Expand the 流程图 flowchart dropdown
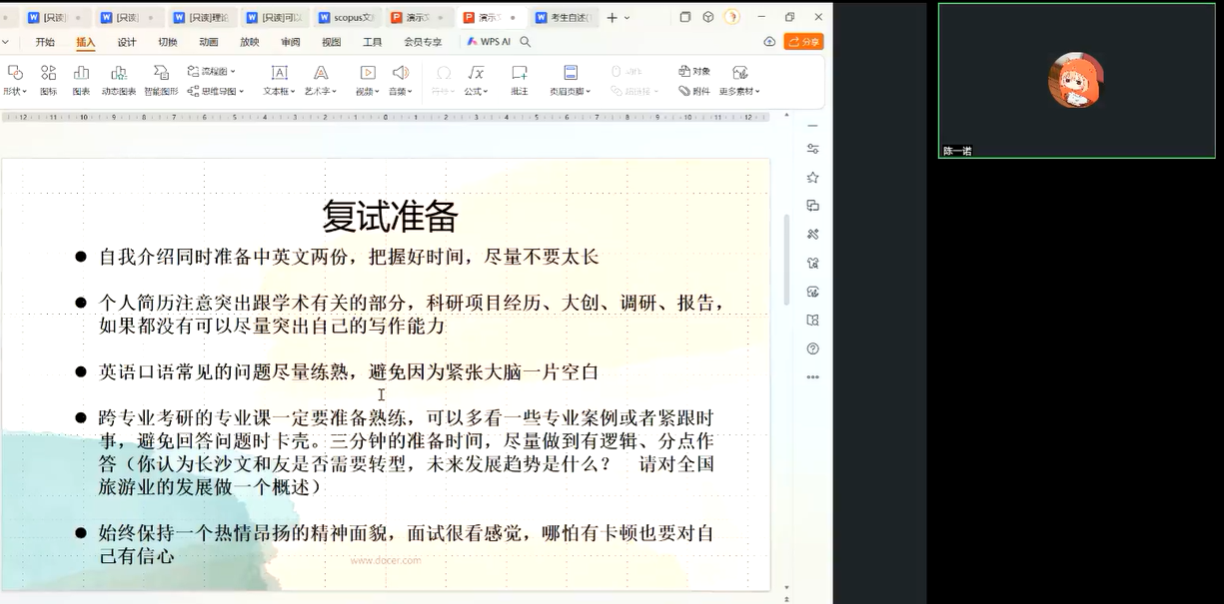Screen dimensions: 1224x604 pos(212,71)
